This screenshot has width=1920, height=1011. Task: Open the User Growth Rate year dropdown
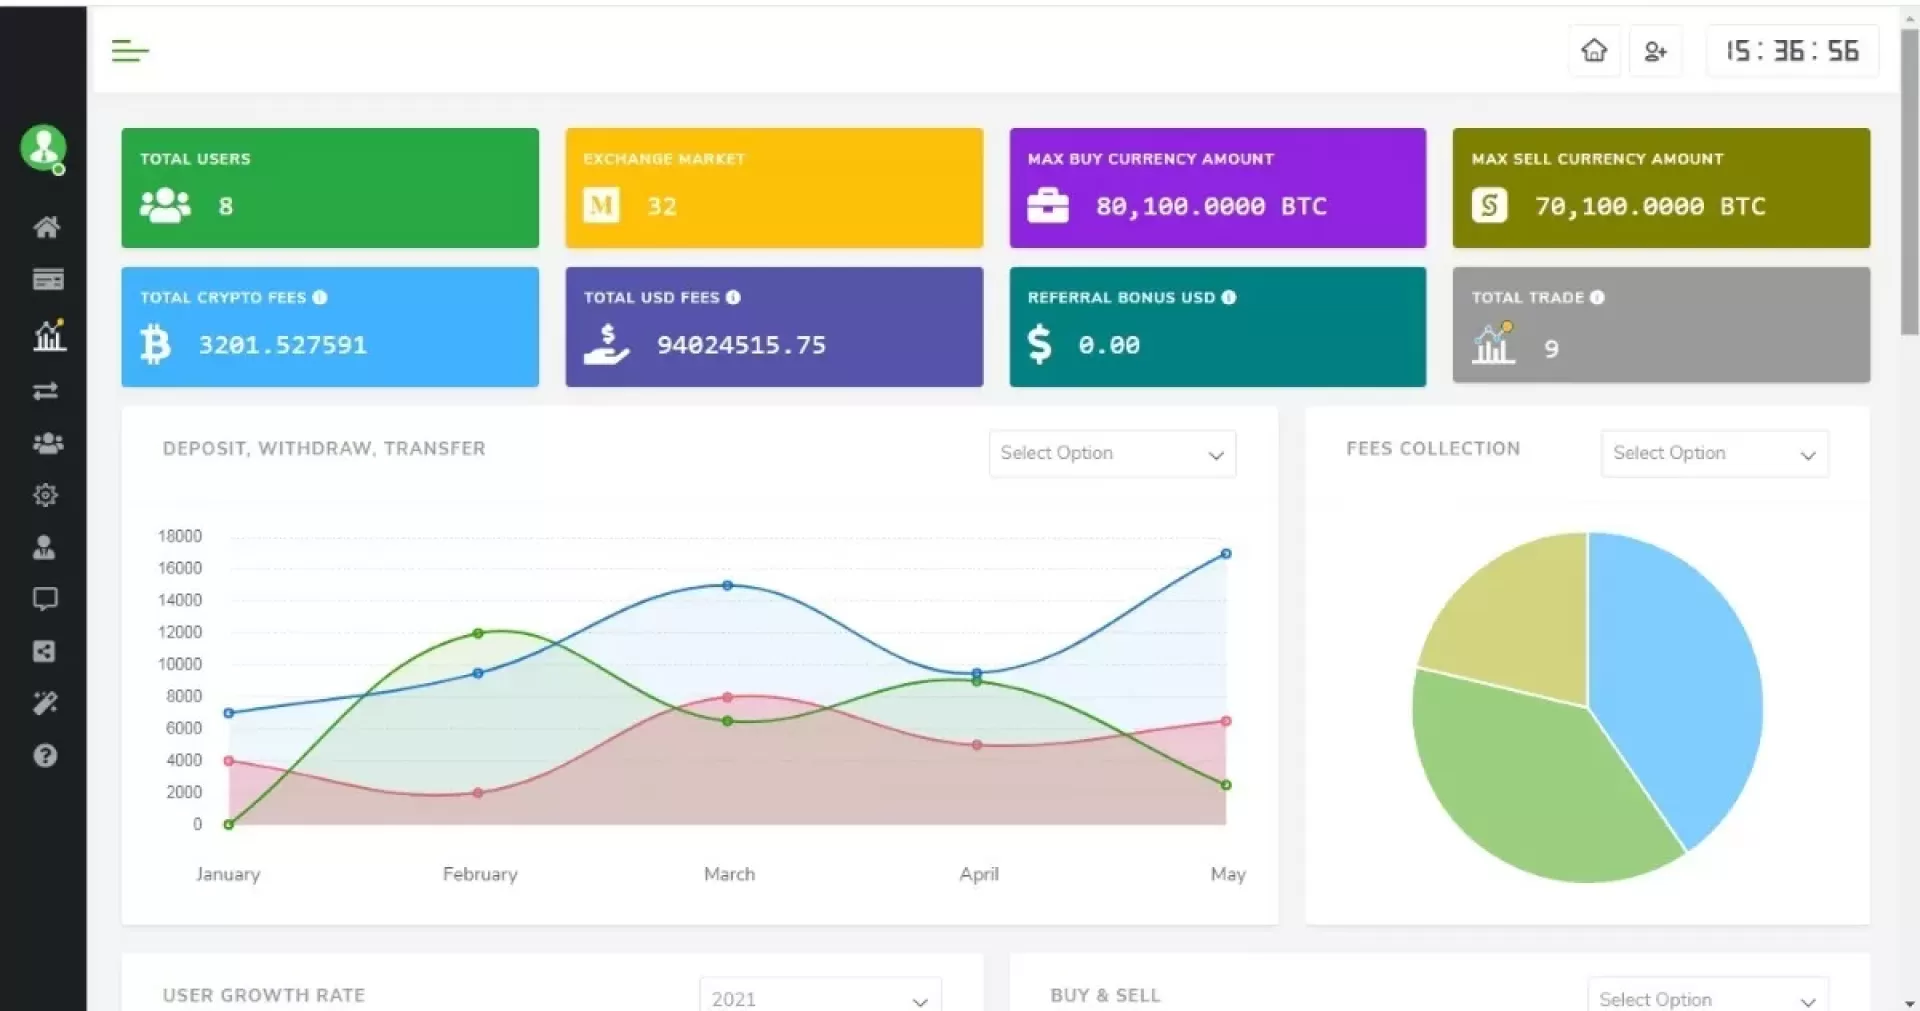tap(820, 998)
